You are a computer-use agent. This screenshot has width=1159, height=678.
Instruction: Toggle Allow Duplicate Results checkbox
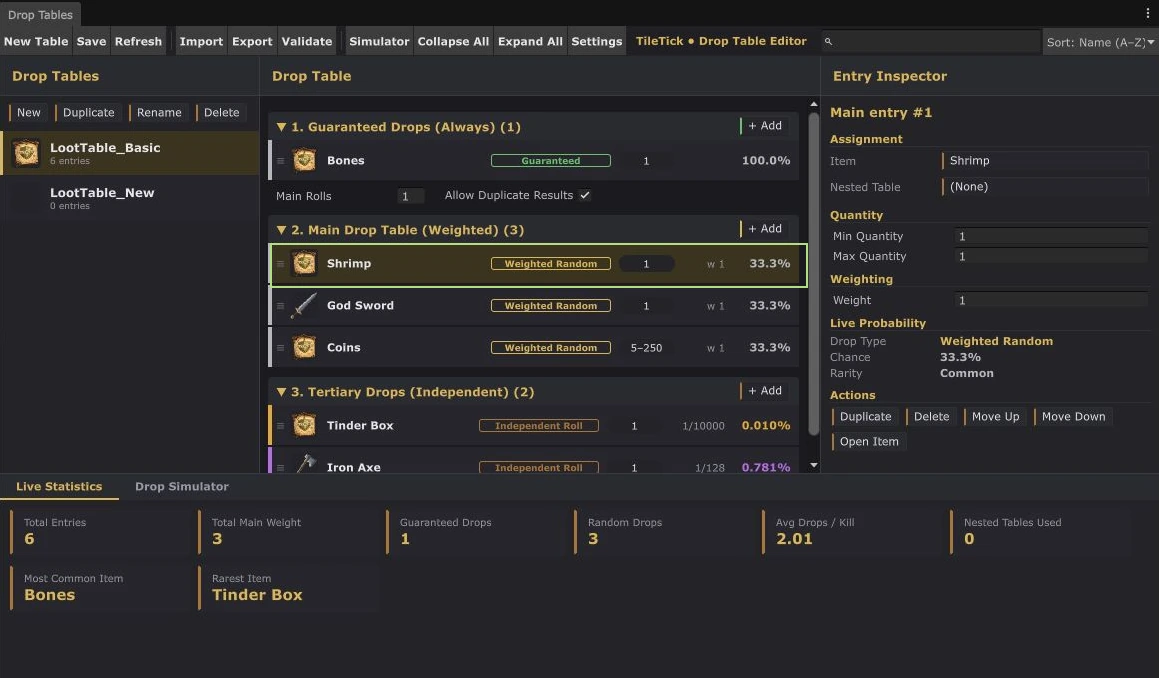[x=585, y=195]
